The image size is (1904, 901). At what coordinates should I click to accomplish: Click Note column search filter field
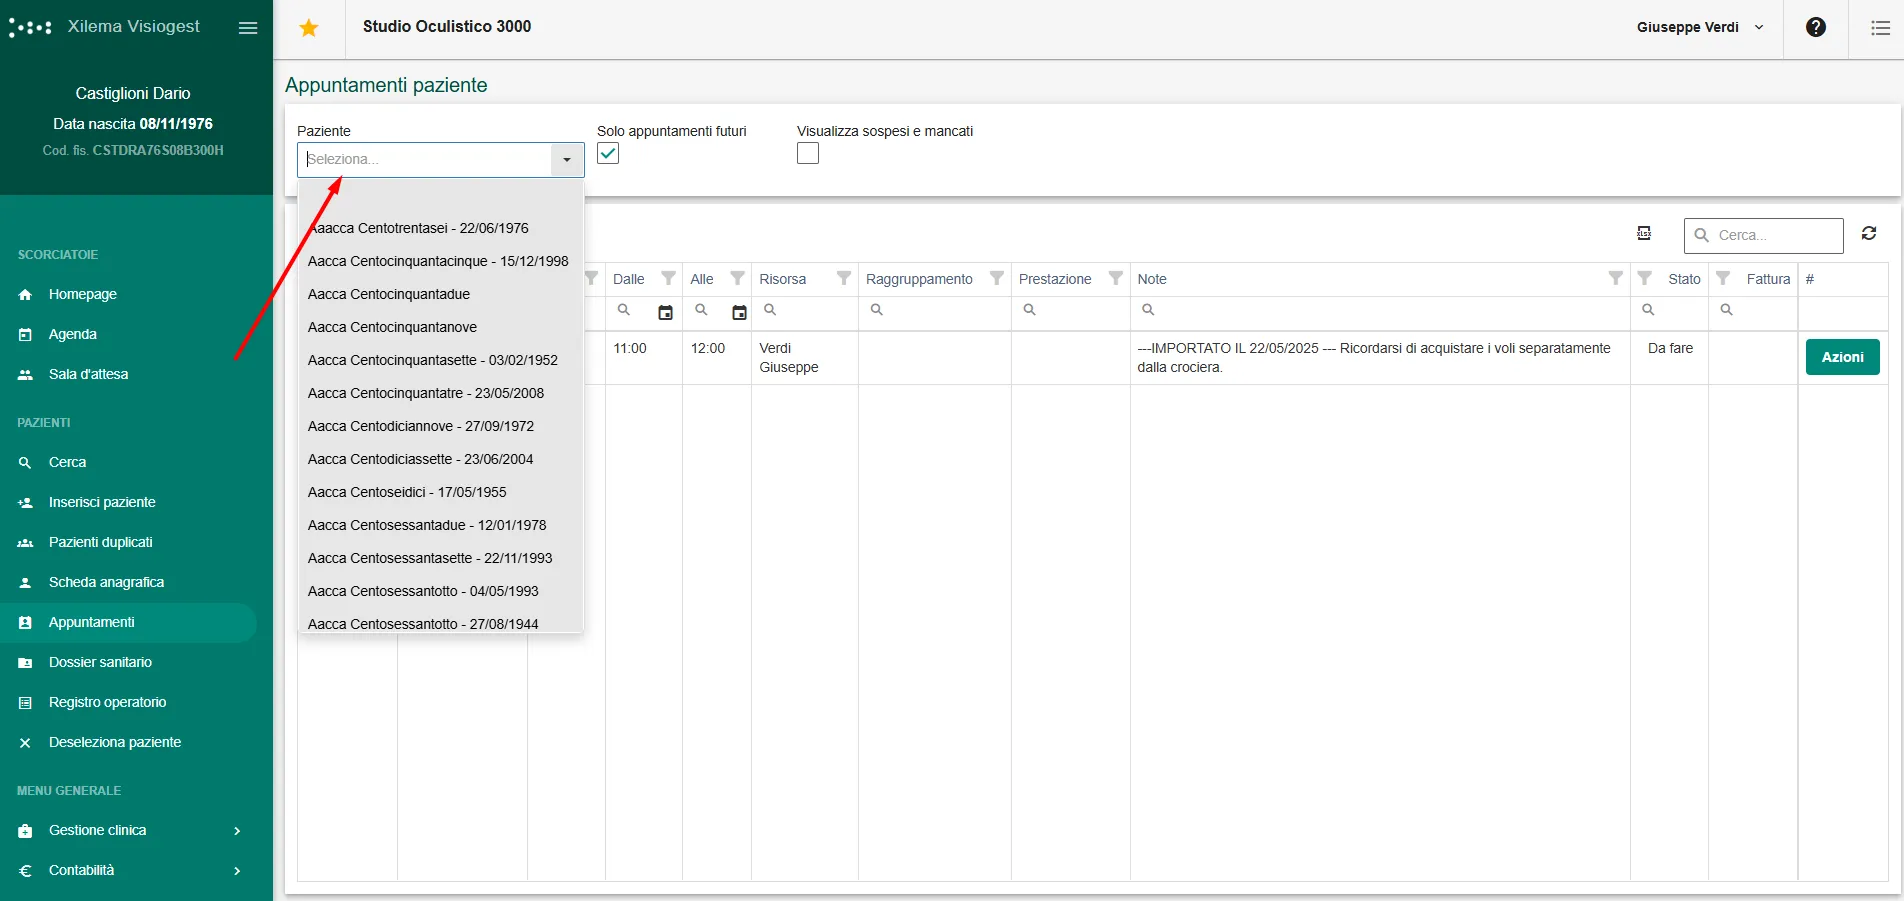pos(1380,311)
